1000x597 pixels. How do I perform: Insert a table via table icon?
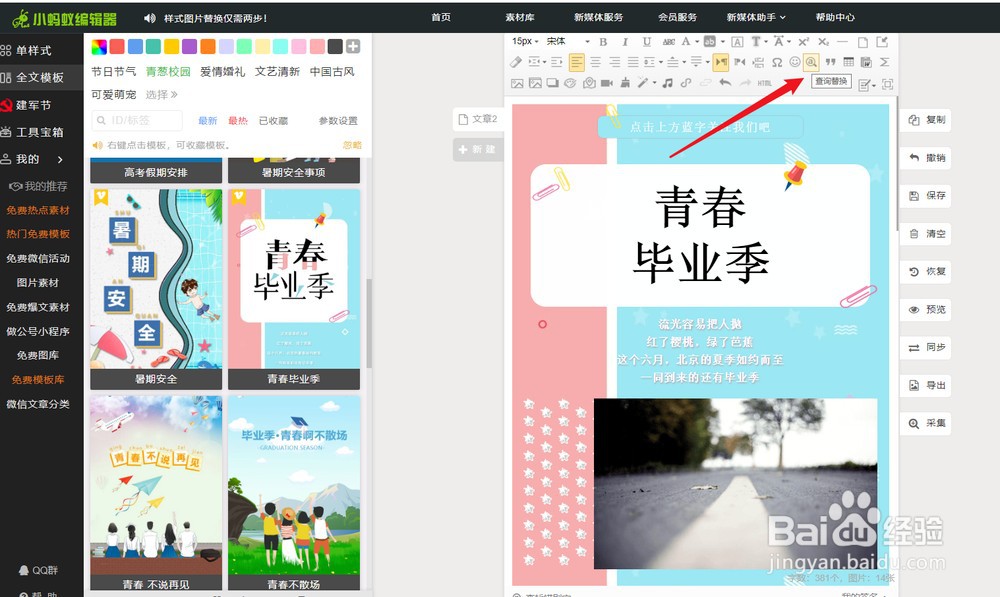pyautogui.click(x=848, y=62)
